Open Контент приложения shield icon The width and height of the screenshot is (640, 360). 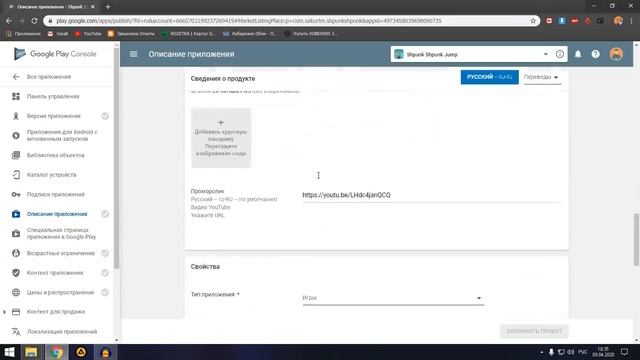point(16,273)
